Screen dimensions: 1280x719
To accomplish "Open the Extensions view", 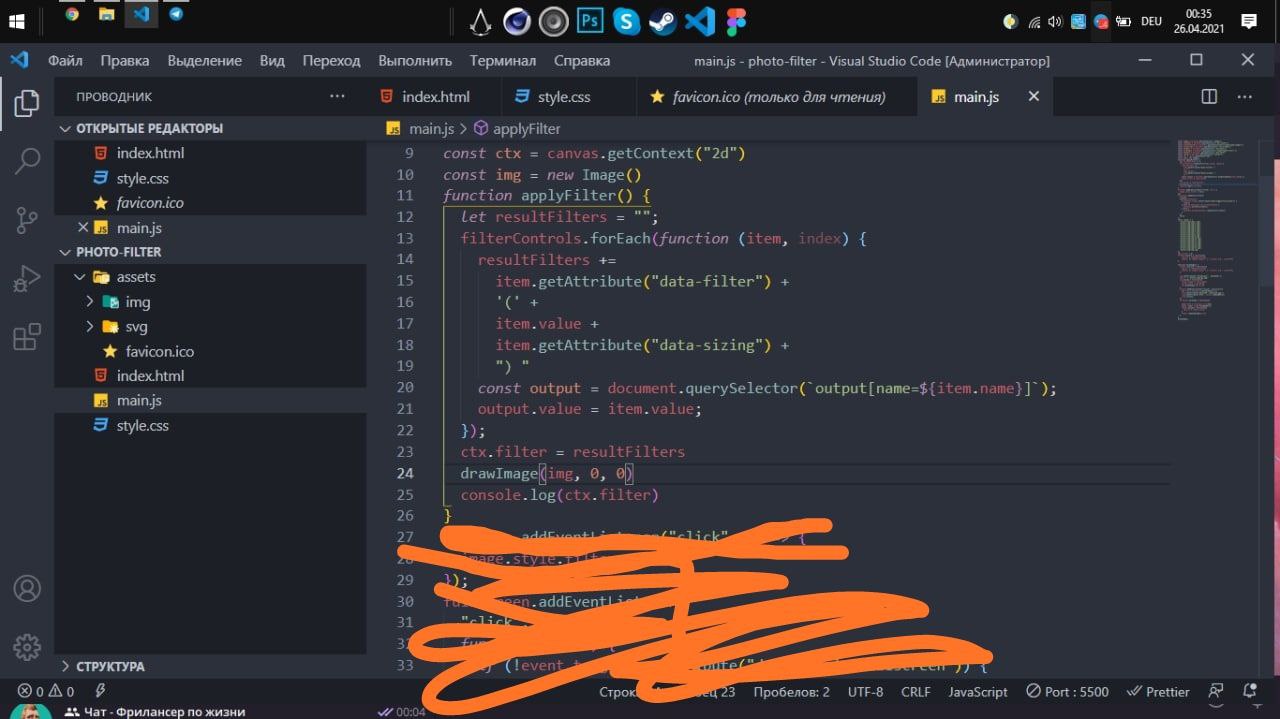I will (x=27, y=337).
